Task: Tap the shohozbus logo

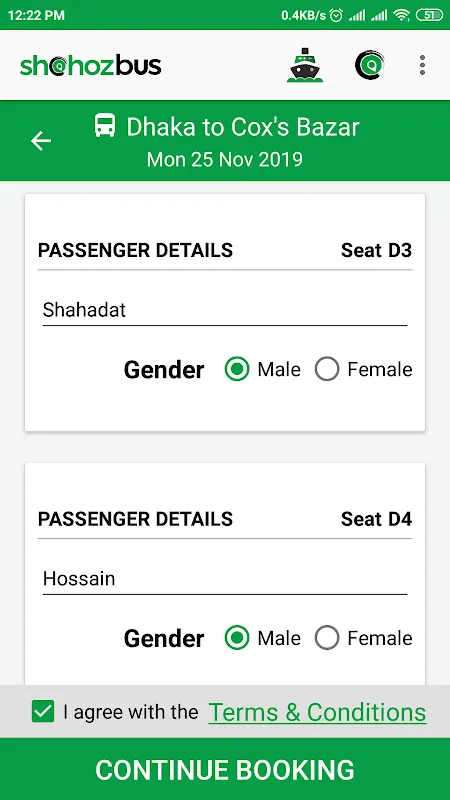Action: [91, 66]
